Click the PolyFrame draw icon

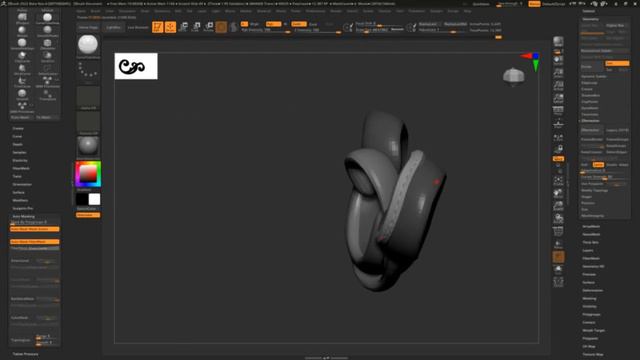[558, 231]
